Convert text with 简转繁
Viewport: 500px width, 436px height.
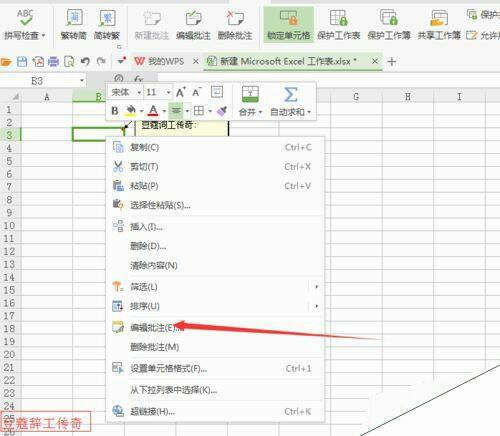(x=107, y=25)
